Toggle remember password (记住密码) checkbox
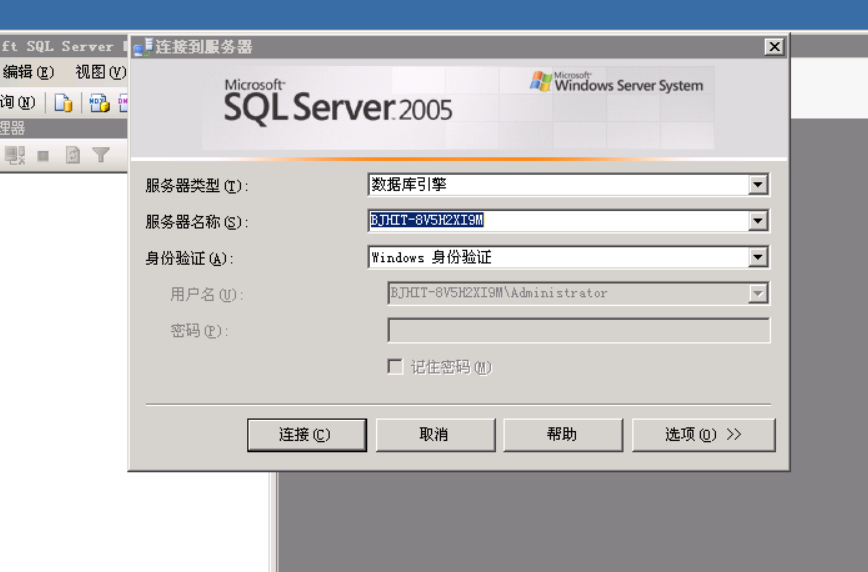The width and height of the screenshot is (868, 572). click(395, 367)
